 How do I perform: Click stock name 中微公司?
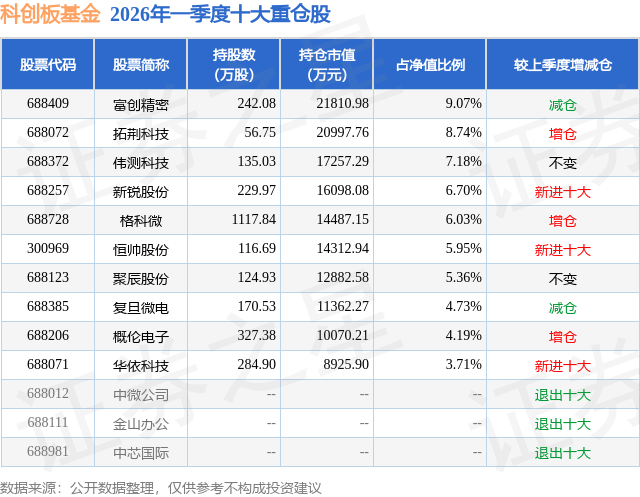[x=141, y=395]
